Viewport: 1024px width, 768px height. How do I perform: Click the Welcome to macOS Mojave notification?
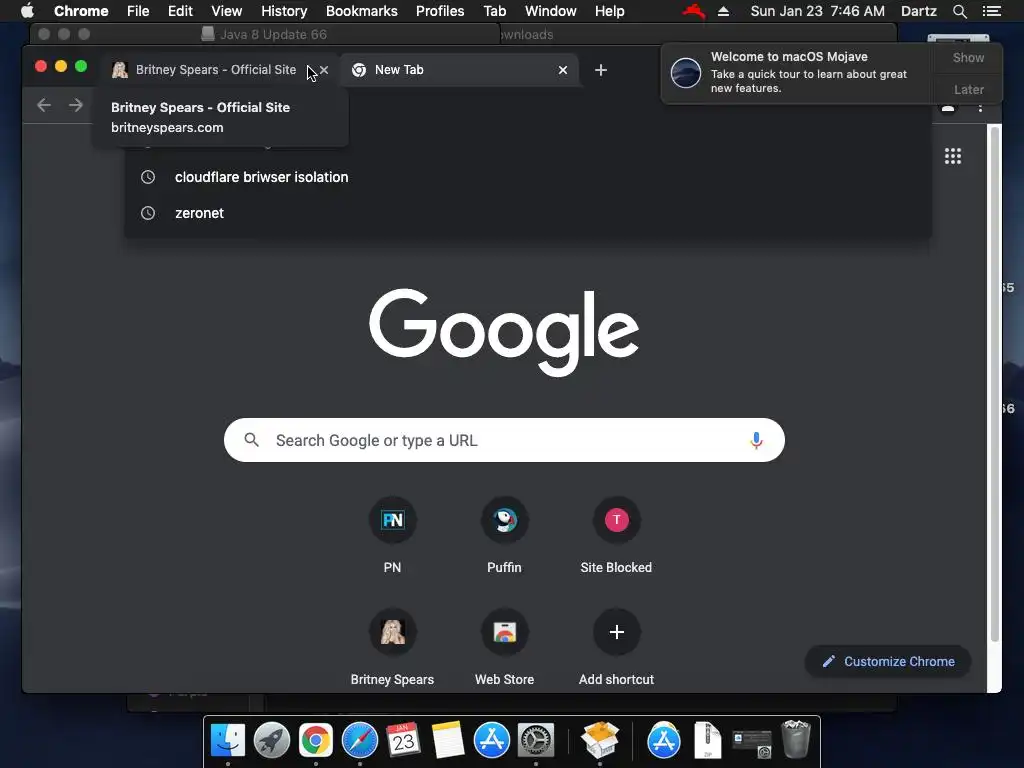point(797,72)
